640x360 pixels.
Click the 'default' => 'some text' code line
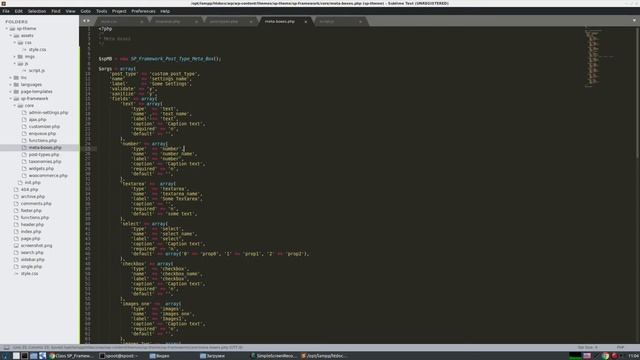pyautogui.click(x=164, y=213)
